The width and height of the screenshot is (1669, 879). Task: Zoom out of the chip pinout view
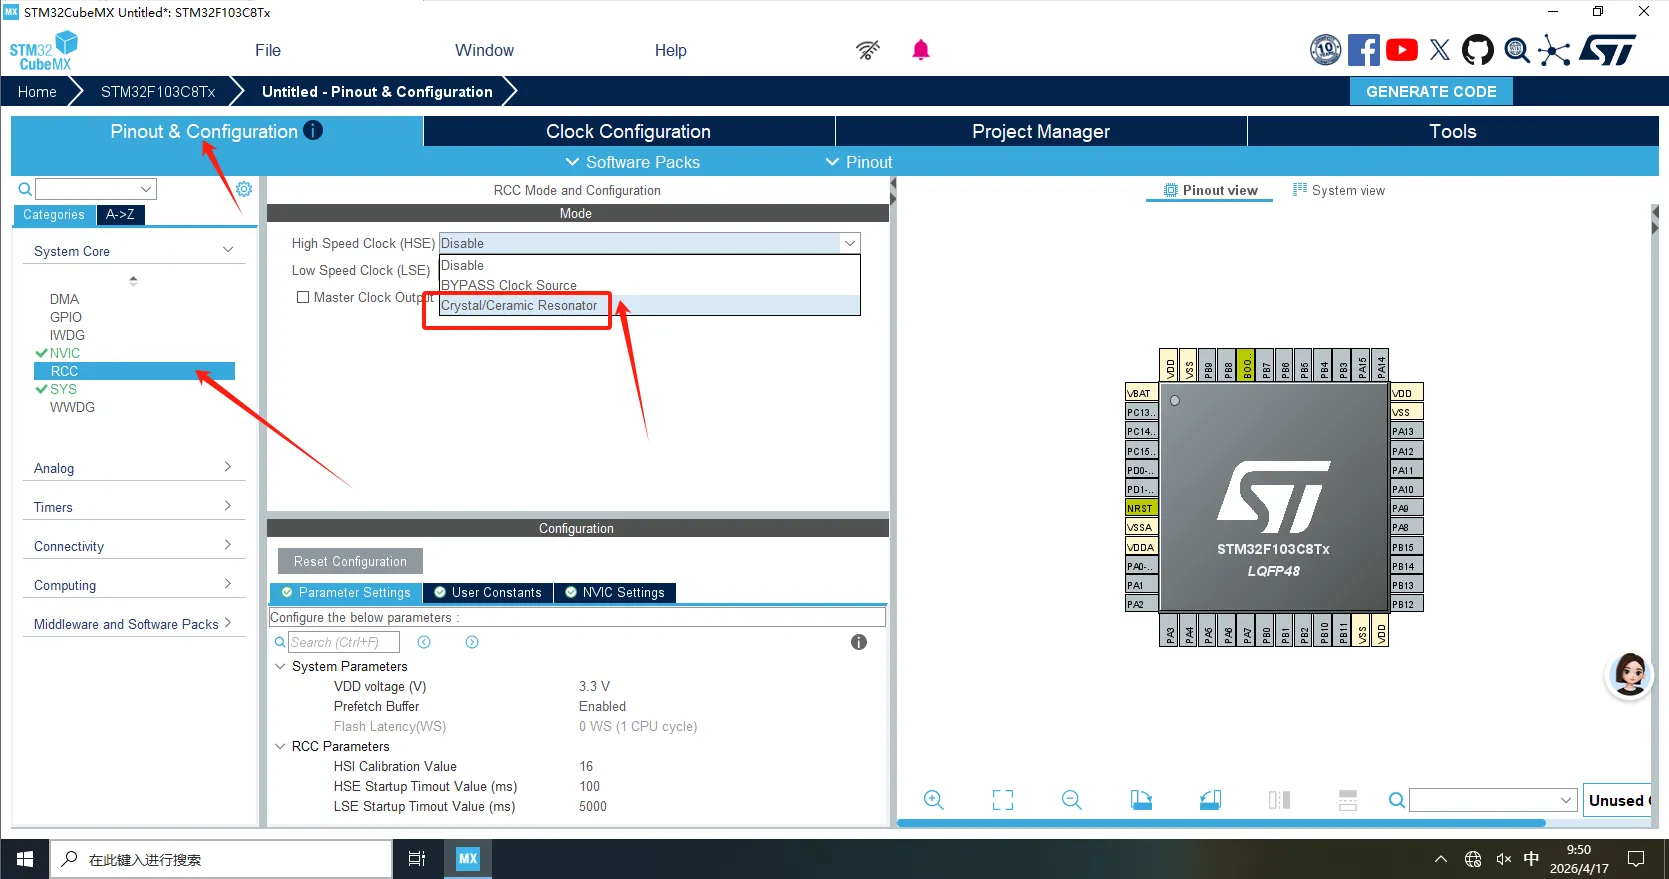tap(1071, 800)
